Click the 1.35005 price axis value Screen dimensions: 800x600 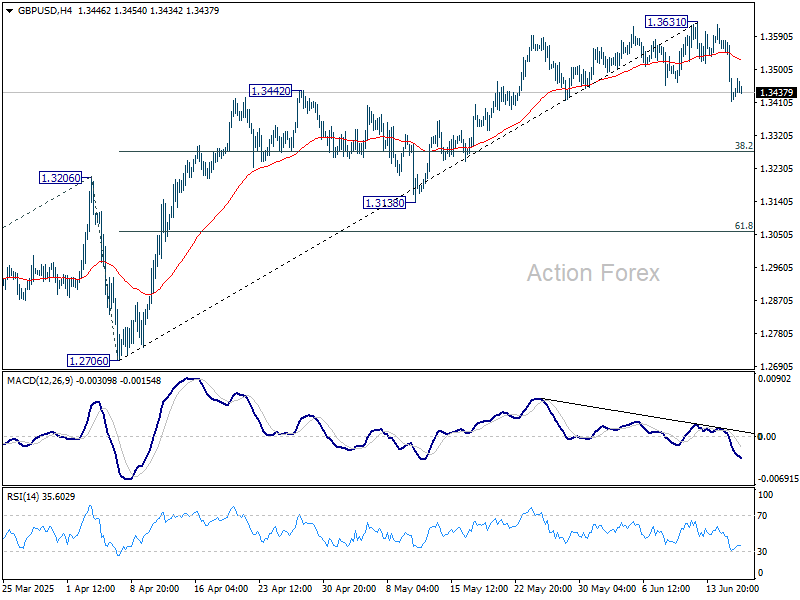(777, 70)
